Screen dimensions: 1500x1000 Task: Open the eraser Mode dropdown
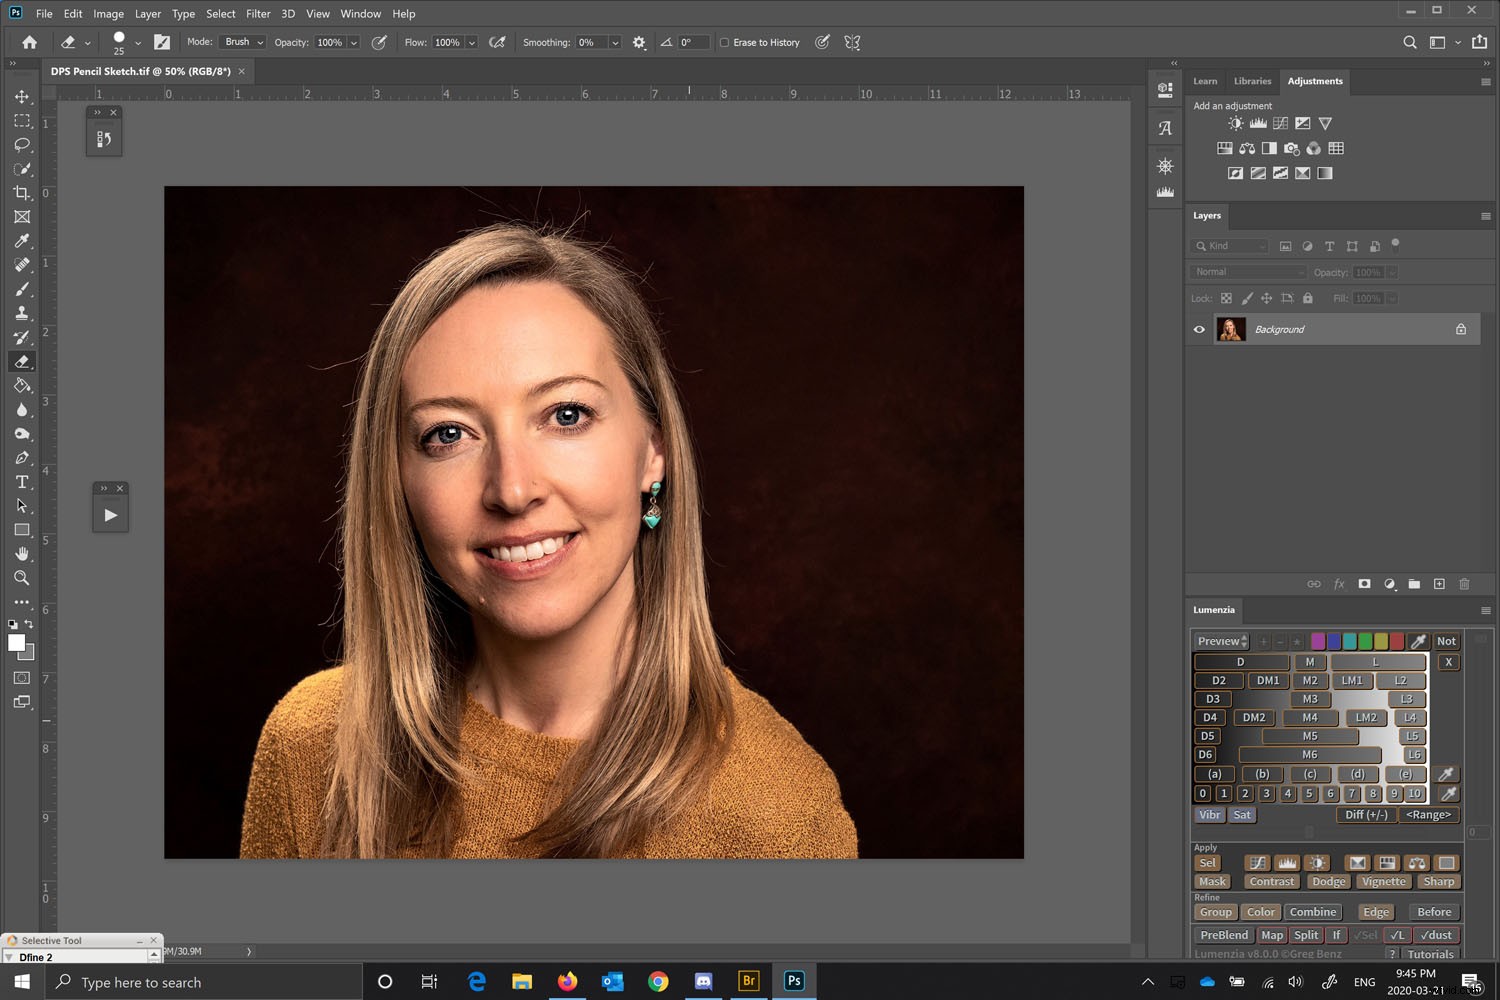pyautogui.click(x=241, y=42)
